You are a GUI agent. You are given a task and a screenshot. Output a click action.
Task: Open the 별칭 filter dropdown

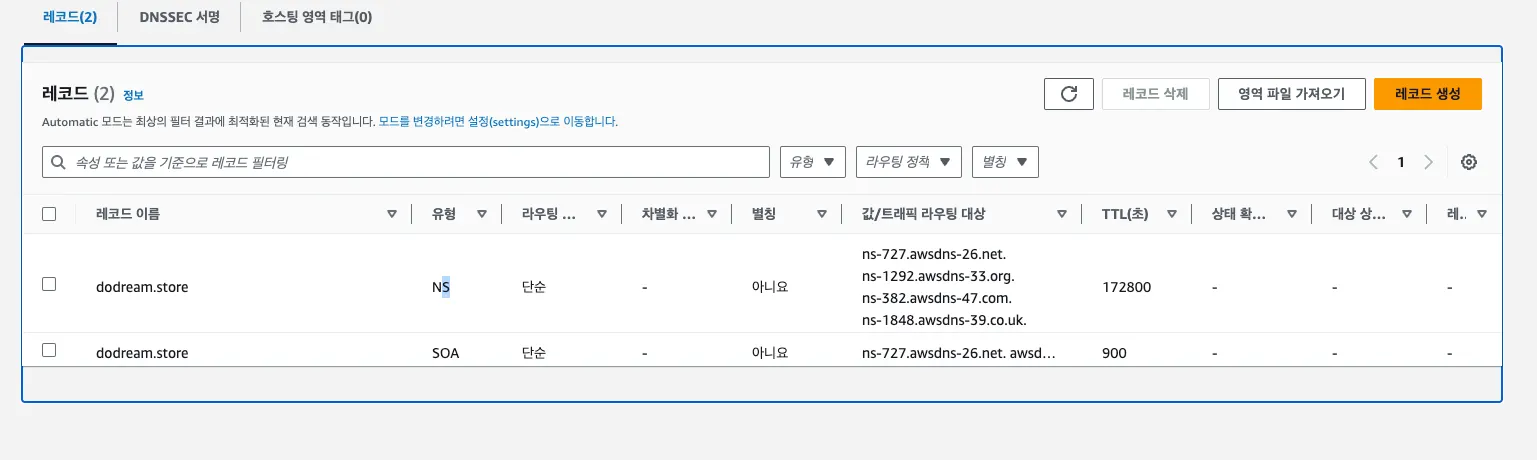tap(1004, 162)
